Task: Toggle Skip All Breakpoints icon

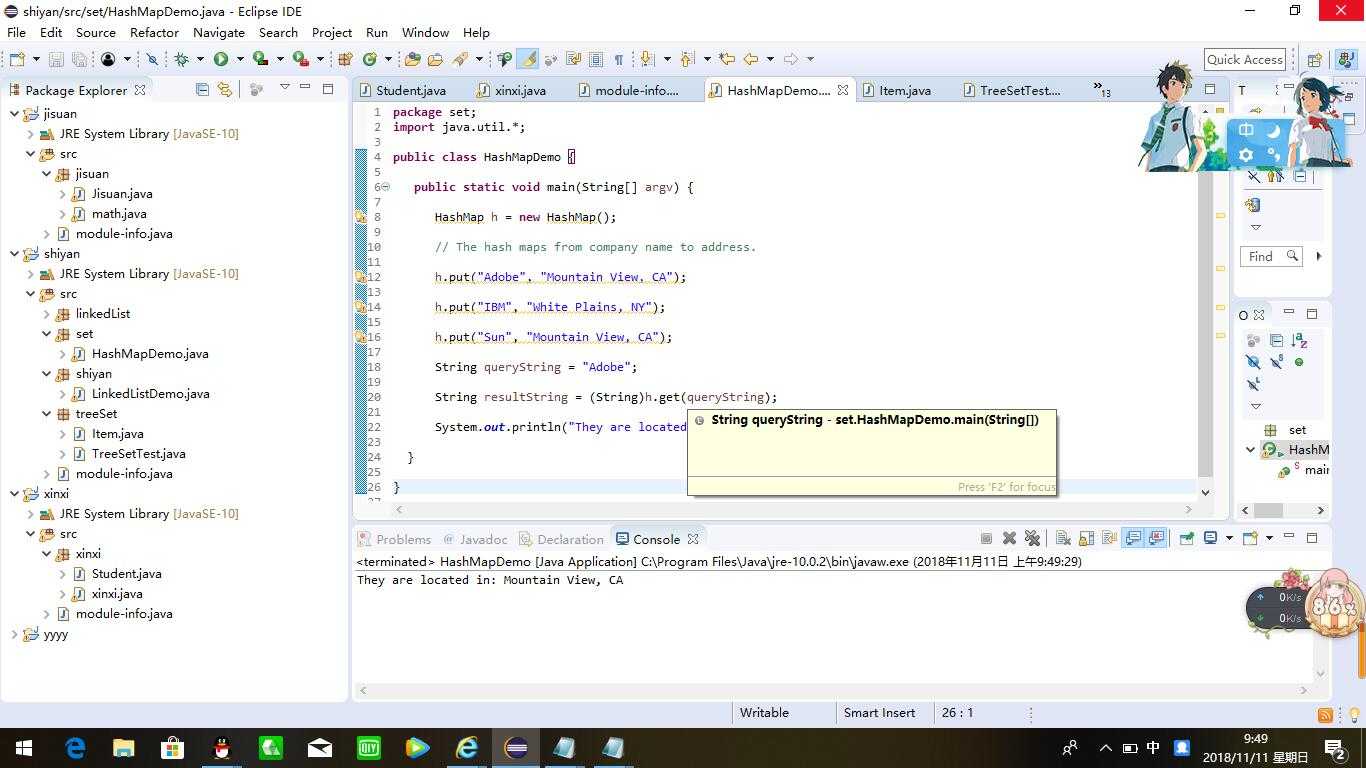Action: 152,59
